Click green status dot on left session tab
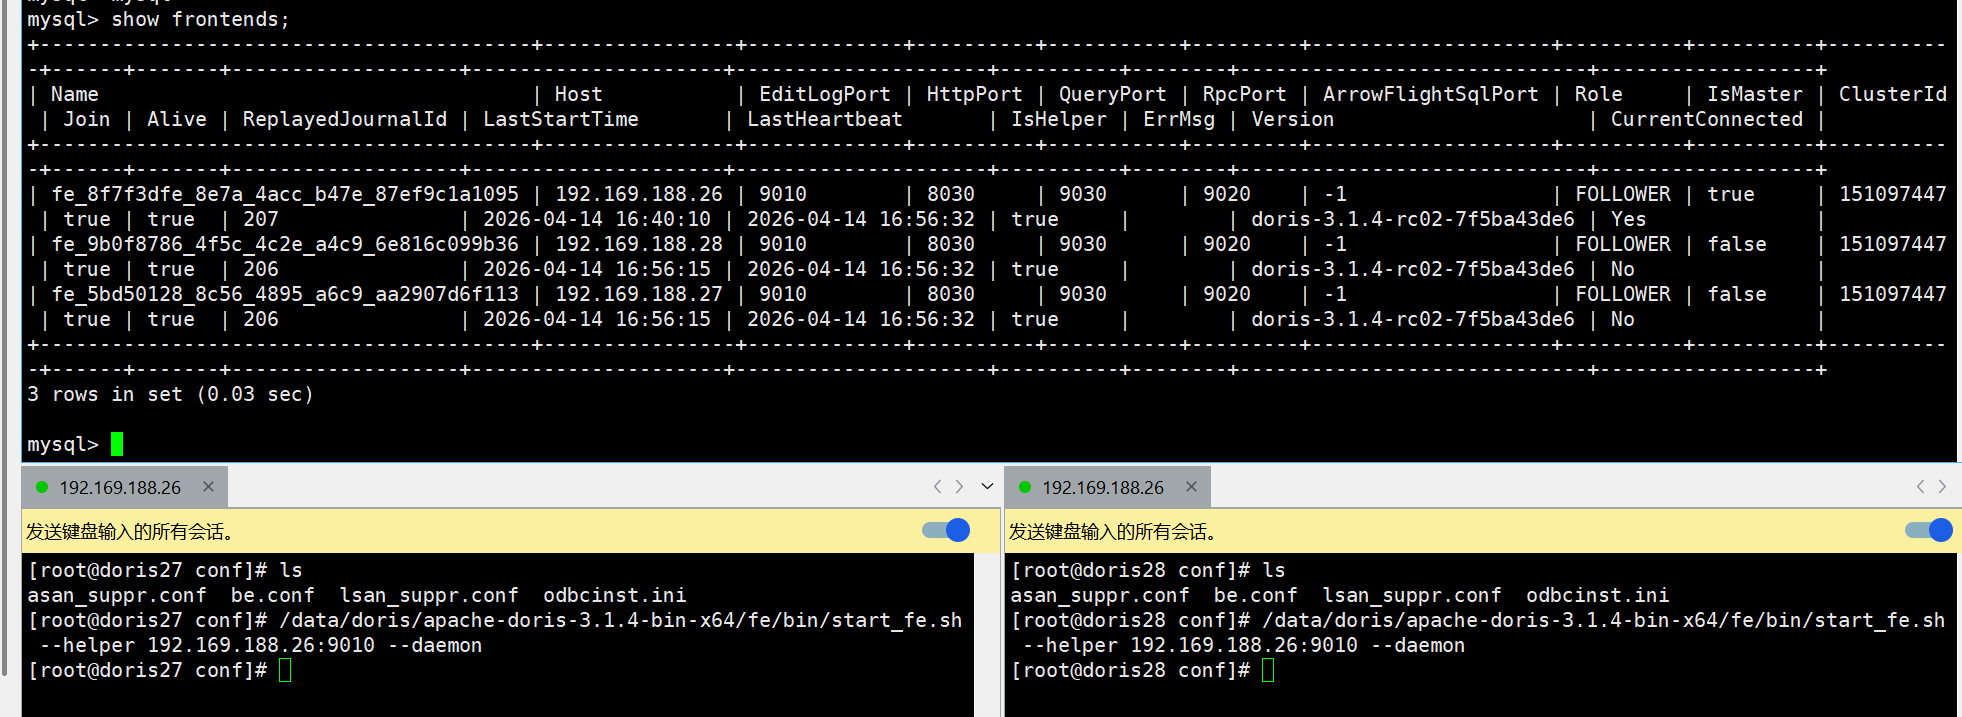This screenshot has height=717, width=1962. 42,487
